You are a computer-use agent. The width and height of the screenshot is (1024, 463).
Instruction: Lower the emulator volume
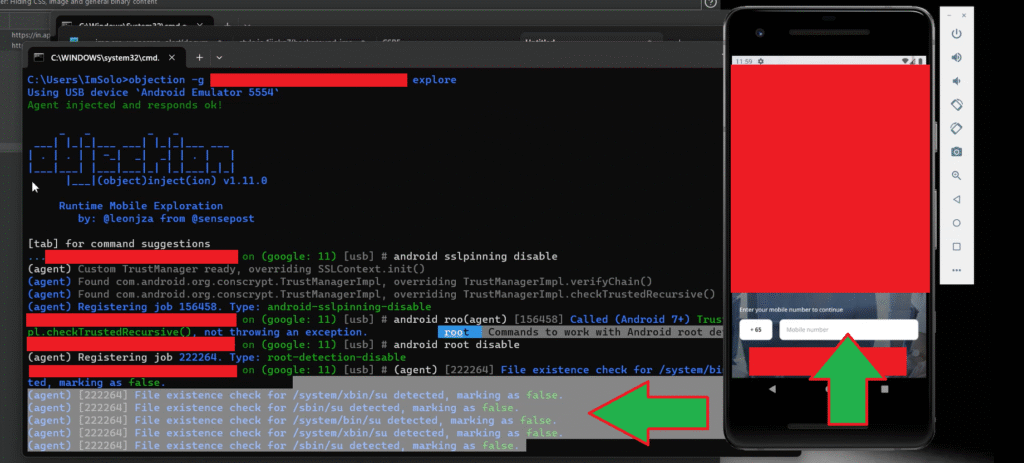956,81
